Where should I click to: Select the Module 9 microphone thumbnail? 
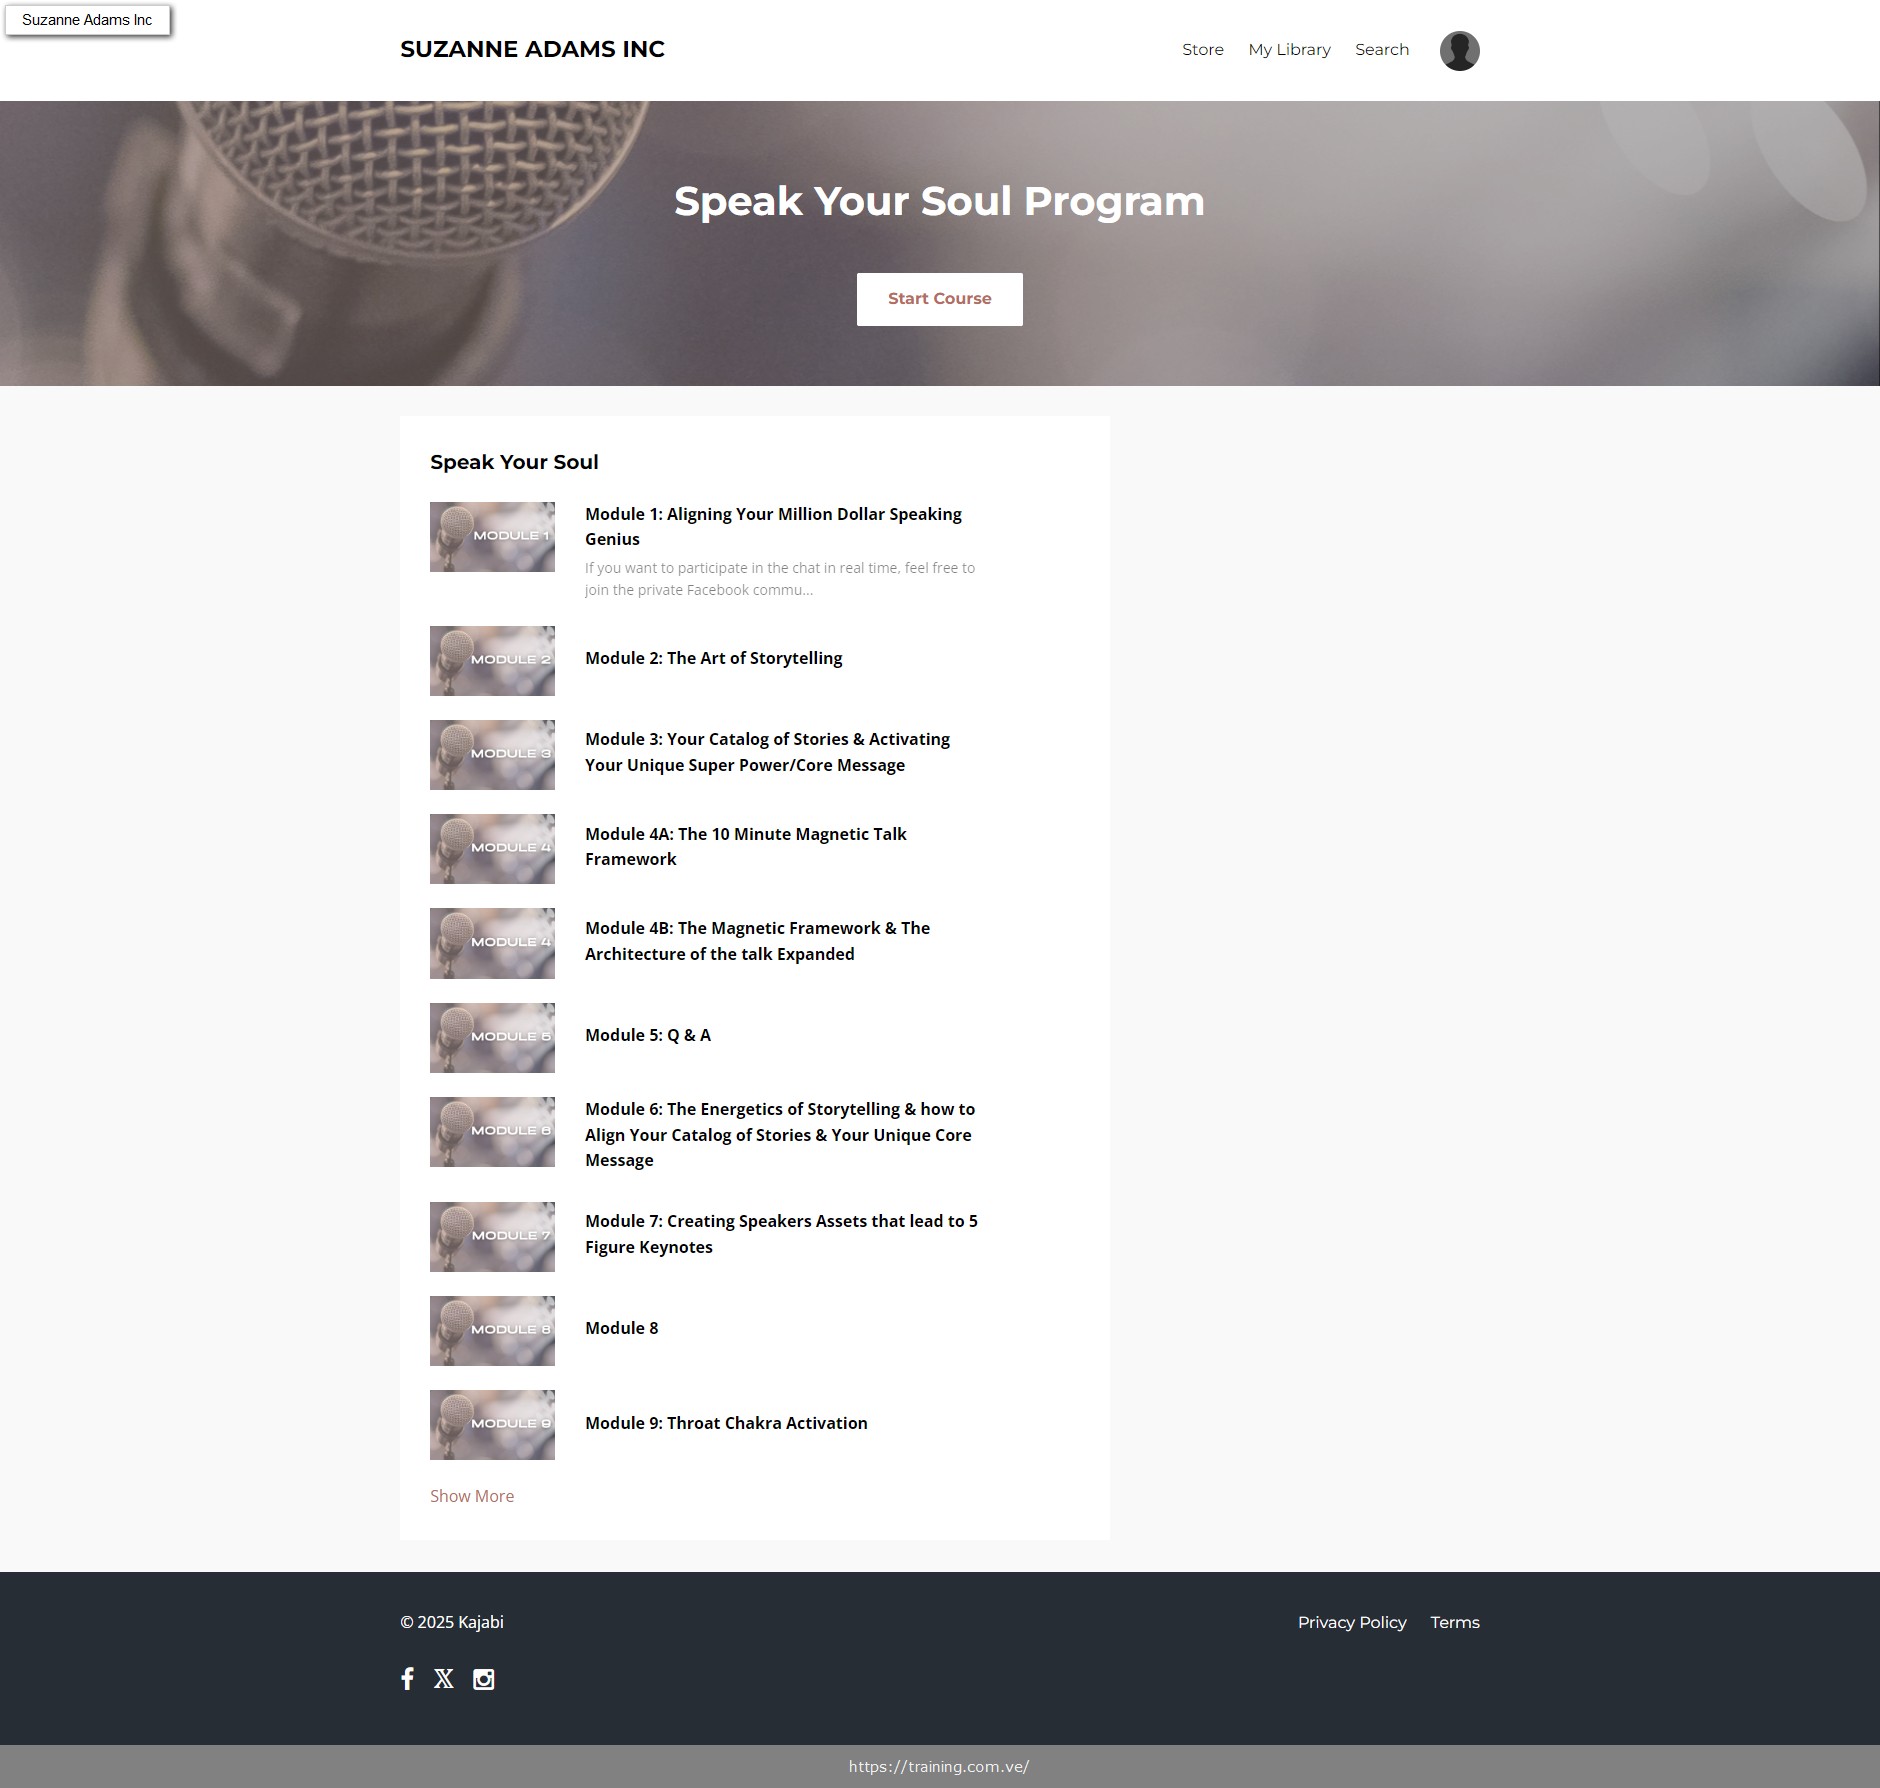coord(492,1425)
